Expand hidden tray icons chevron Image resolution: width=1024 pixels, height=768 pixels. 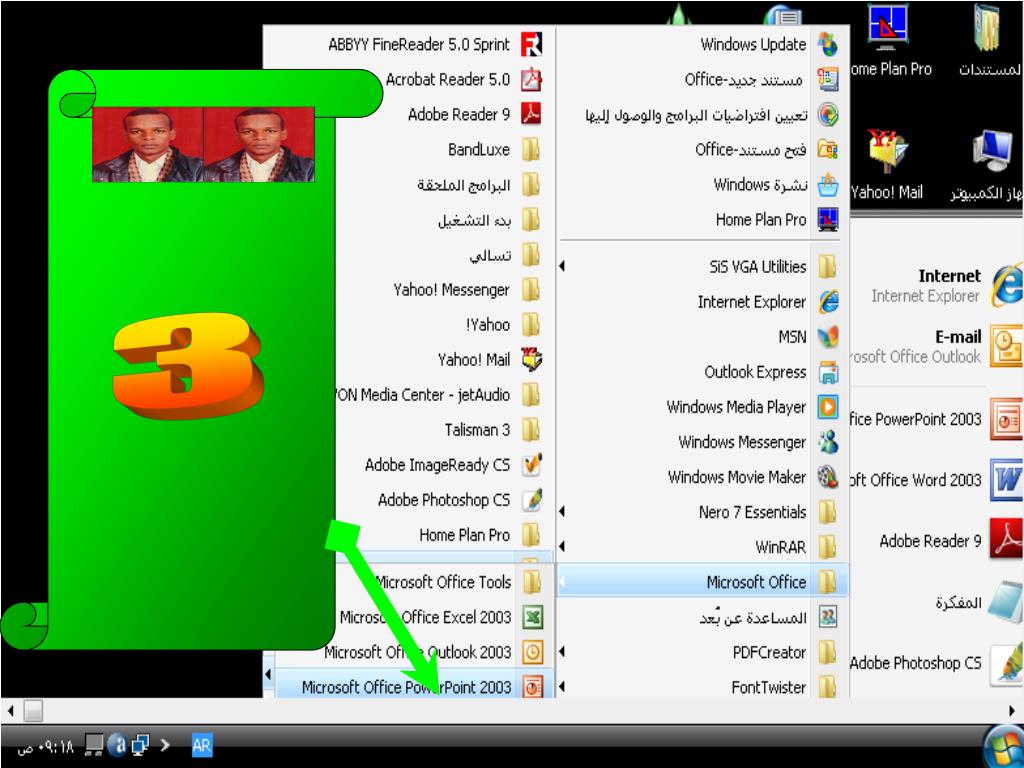165,745
